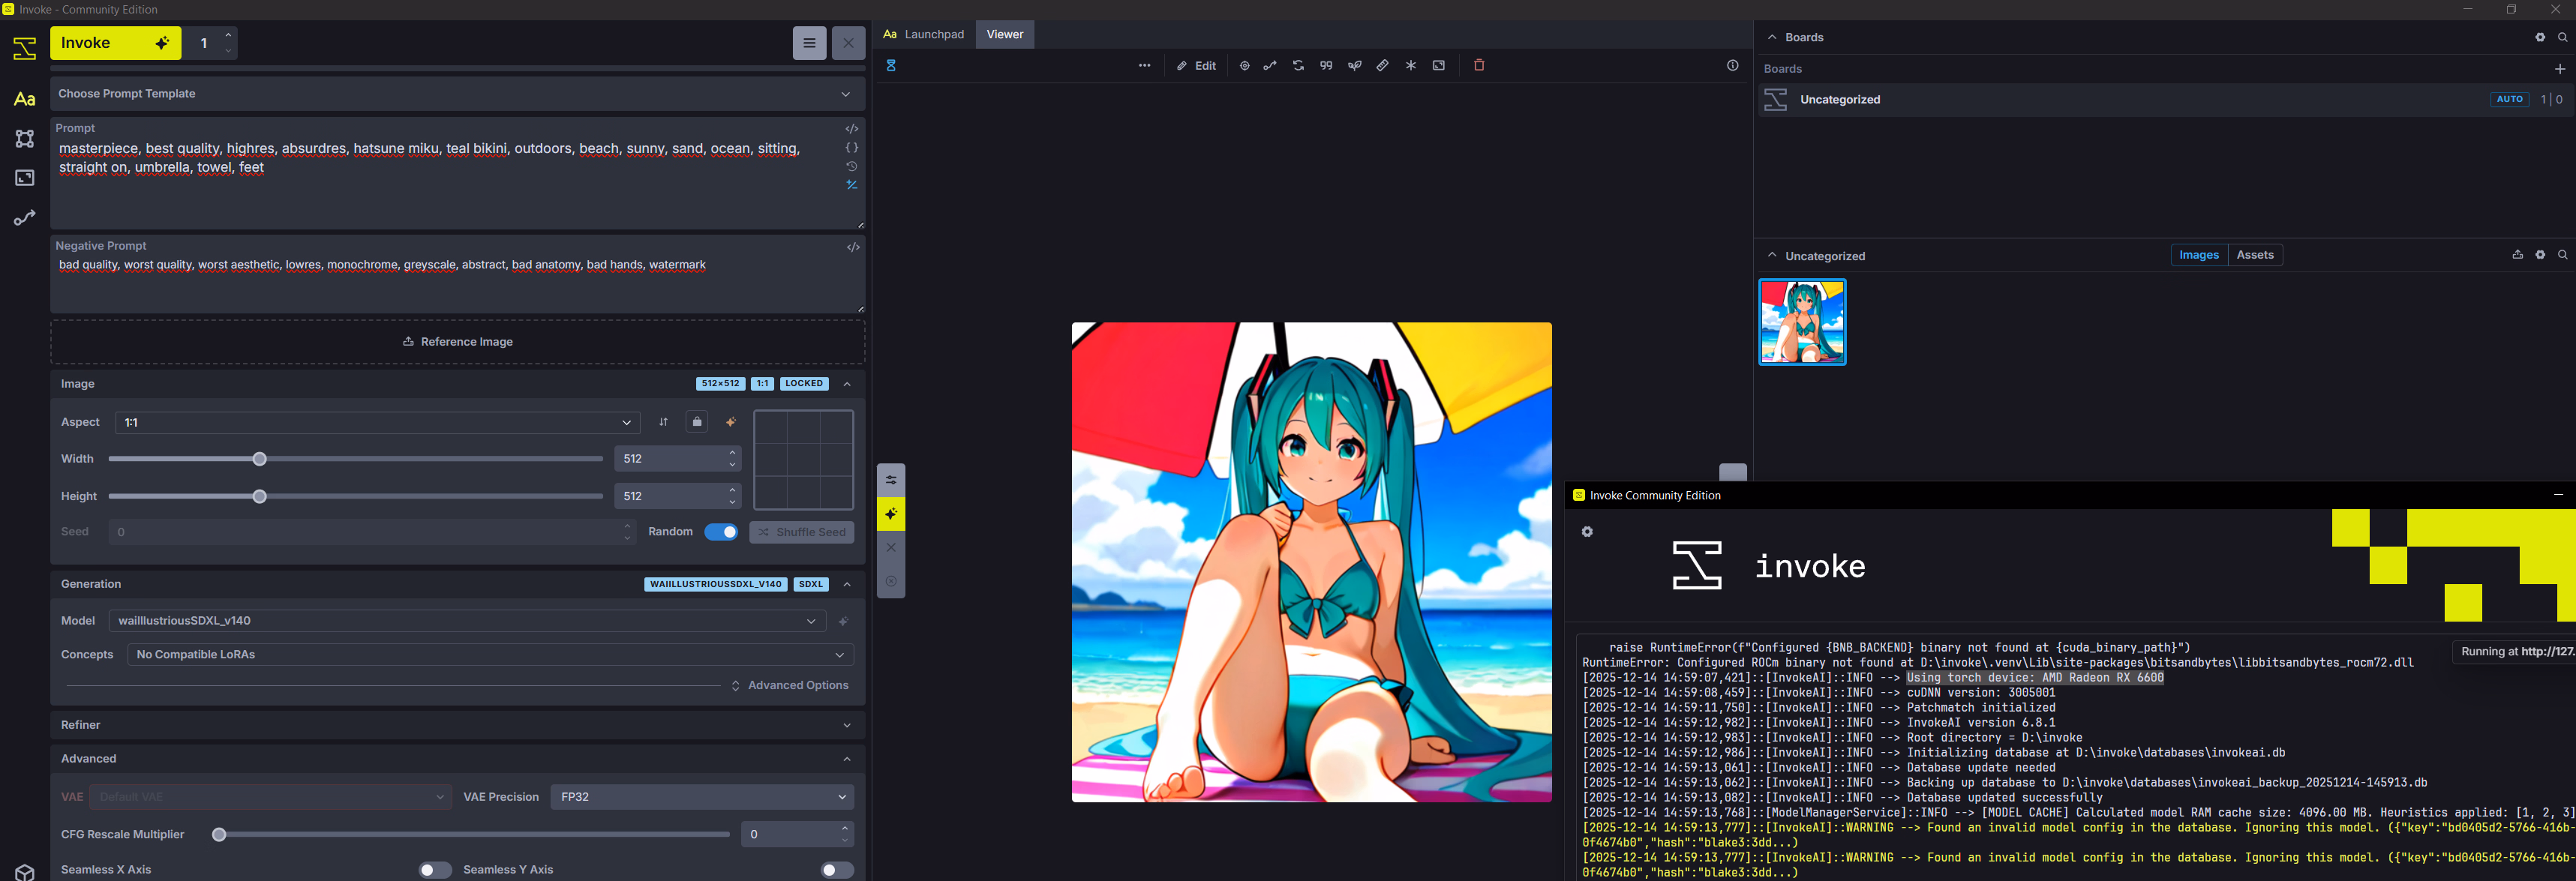Click the seedling reuse seed icon
Viewport: 2576px width, 881px height.
tap(1354, 65)
